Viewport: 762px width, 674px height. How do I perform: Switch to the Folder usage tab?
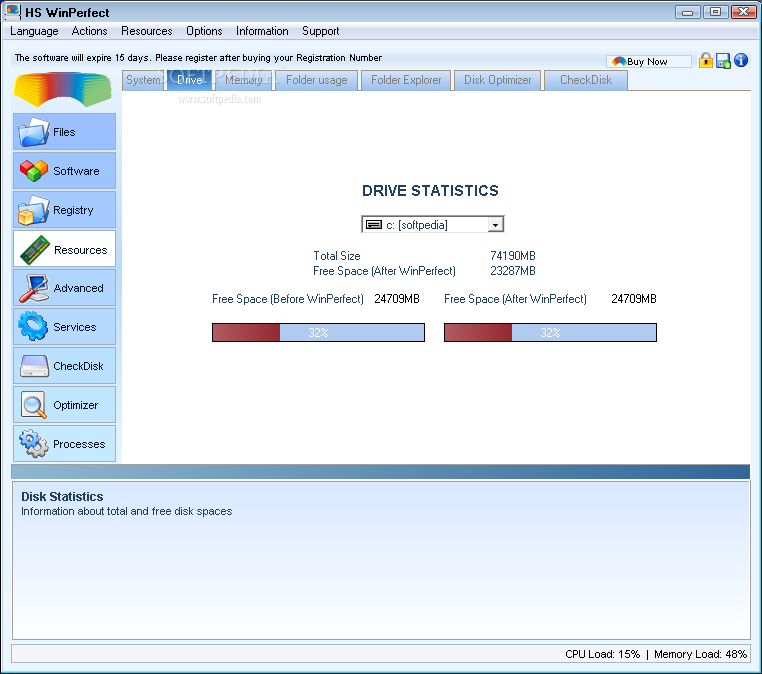click(316, 80)
